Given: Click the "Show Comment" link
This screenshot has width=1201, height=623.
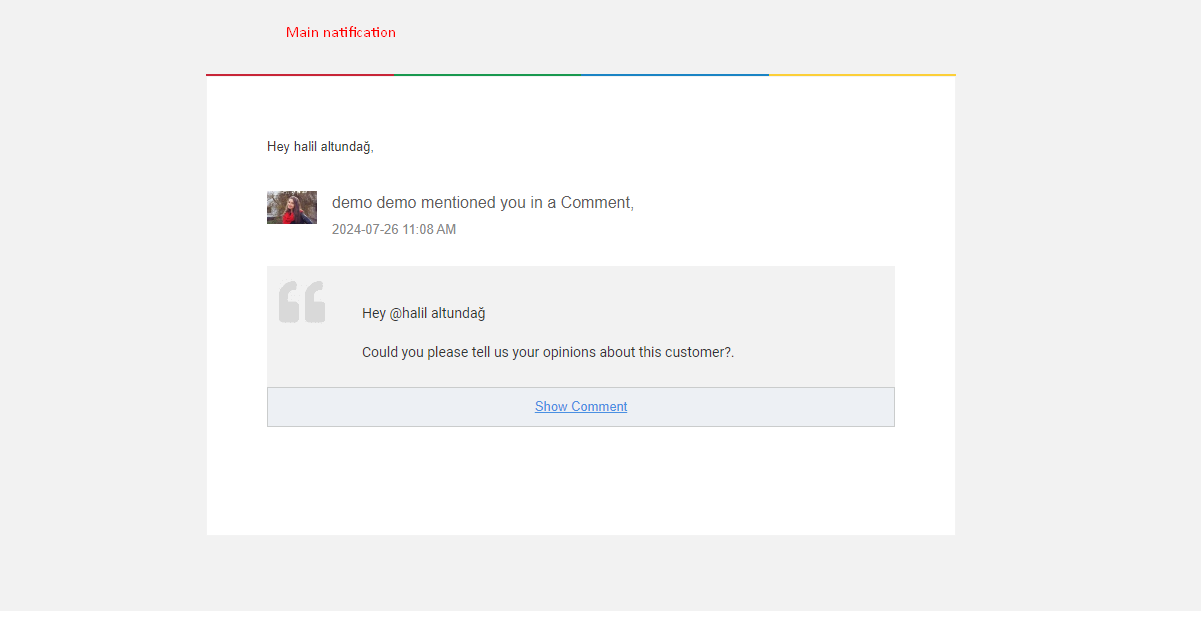Looking at the screenshot, I should tap(581, 407).
